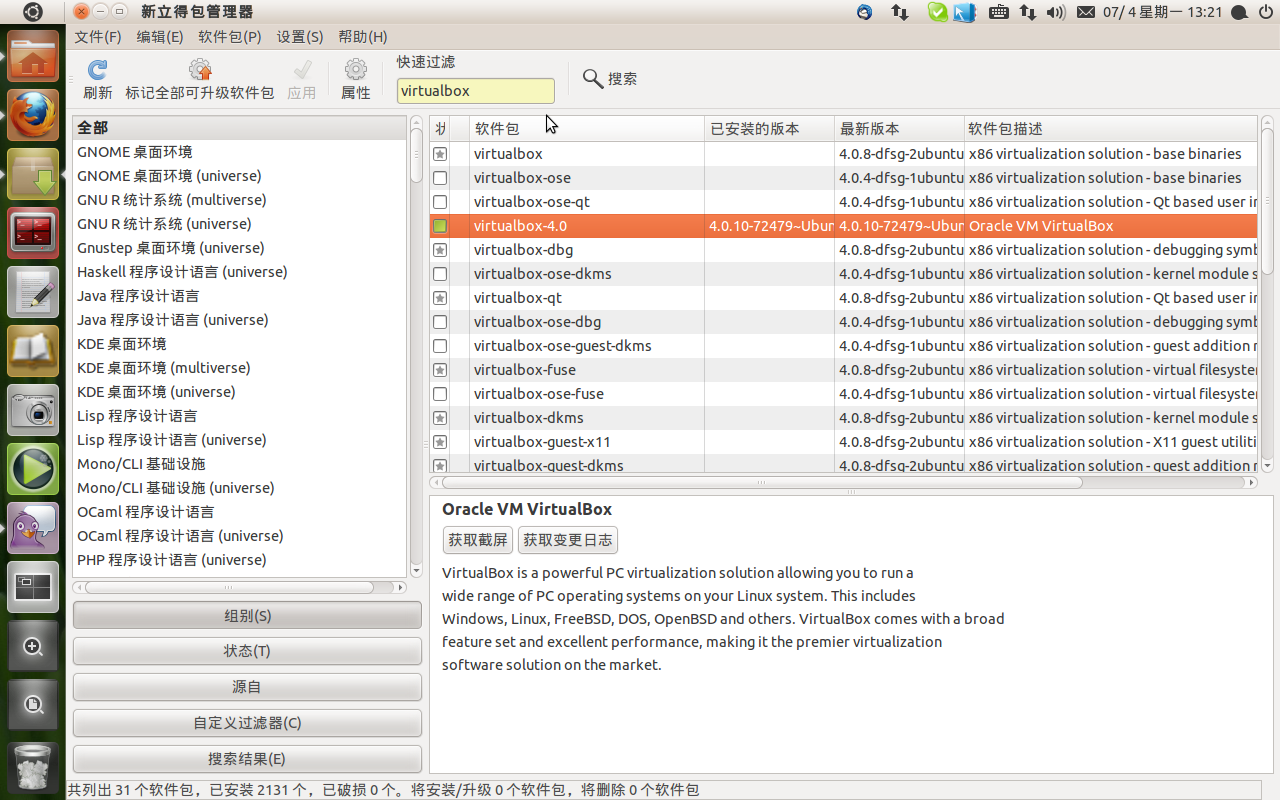Click the keyboard input indicator icon

point(998,12)
